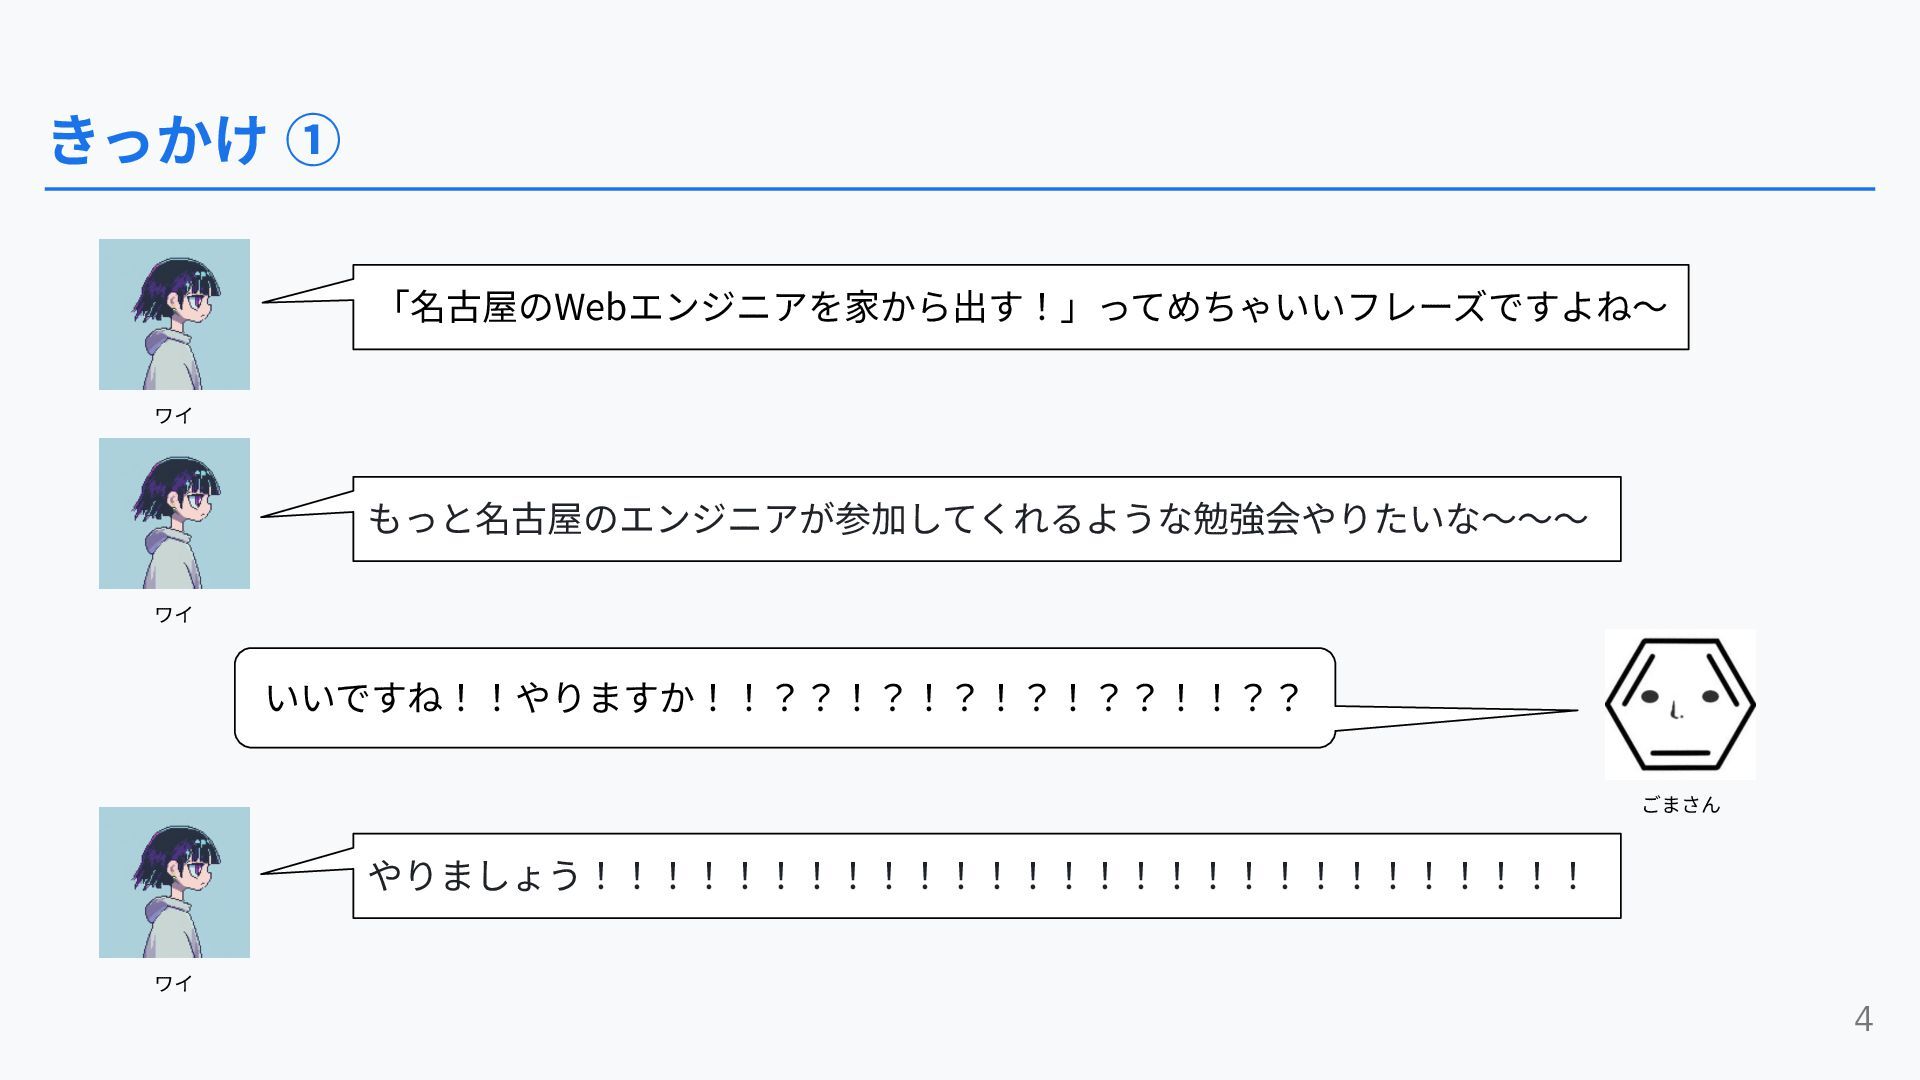Viewport: 1920px width, 1080px height.
Task: Click the ワイ label under top avatar
Action: pyautogui.click(x=173, y=415)
